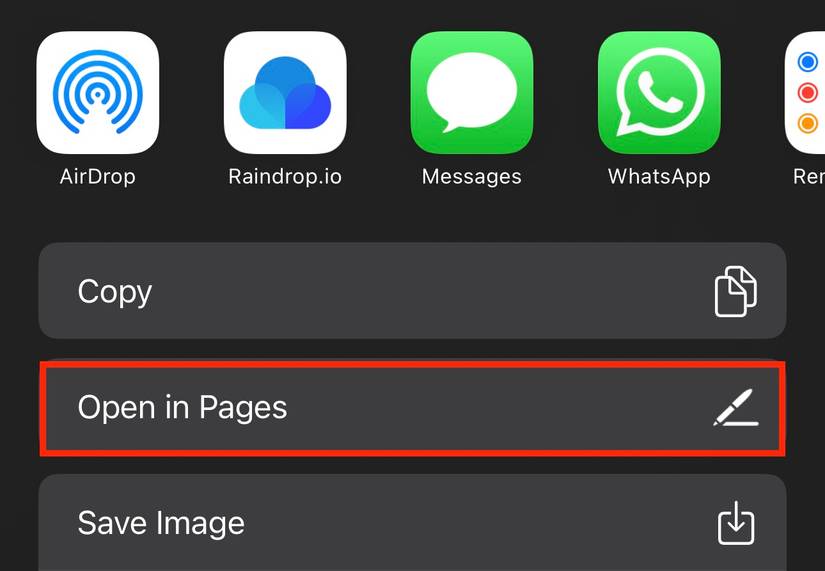
Task: Click the blue dot inside the Reminders icon
Action: pos(808,62)
